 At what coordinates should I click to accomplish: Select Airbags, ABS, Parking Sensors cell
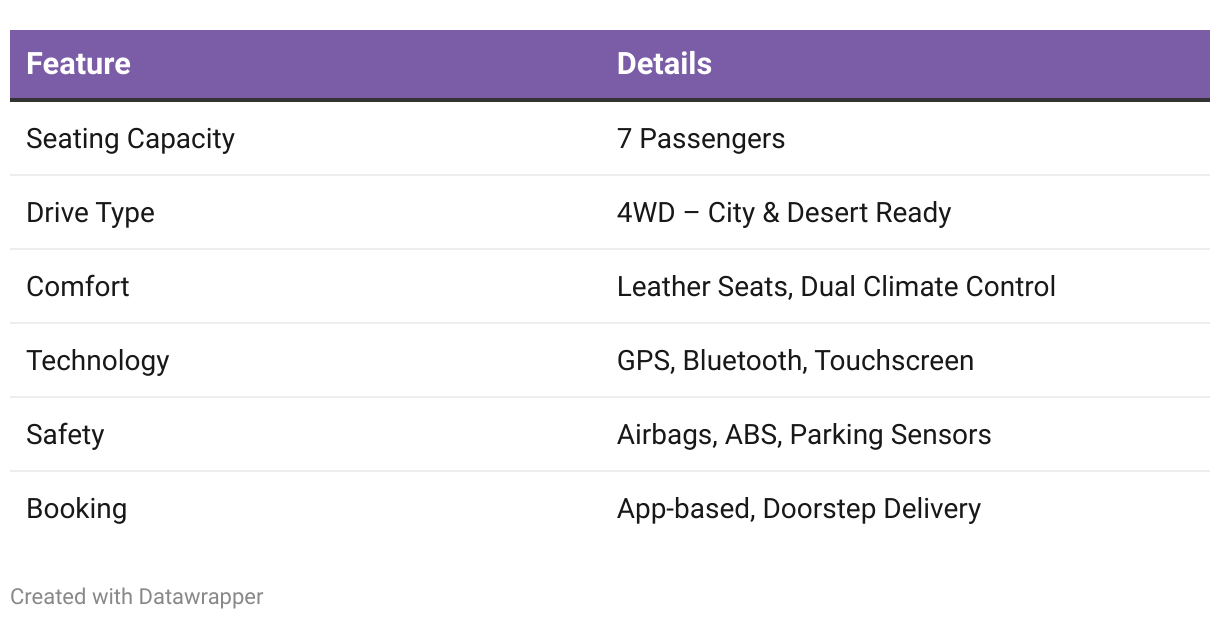coord(804,435)
